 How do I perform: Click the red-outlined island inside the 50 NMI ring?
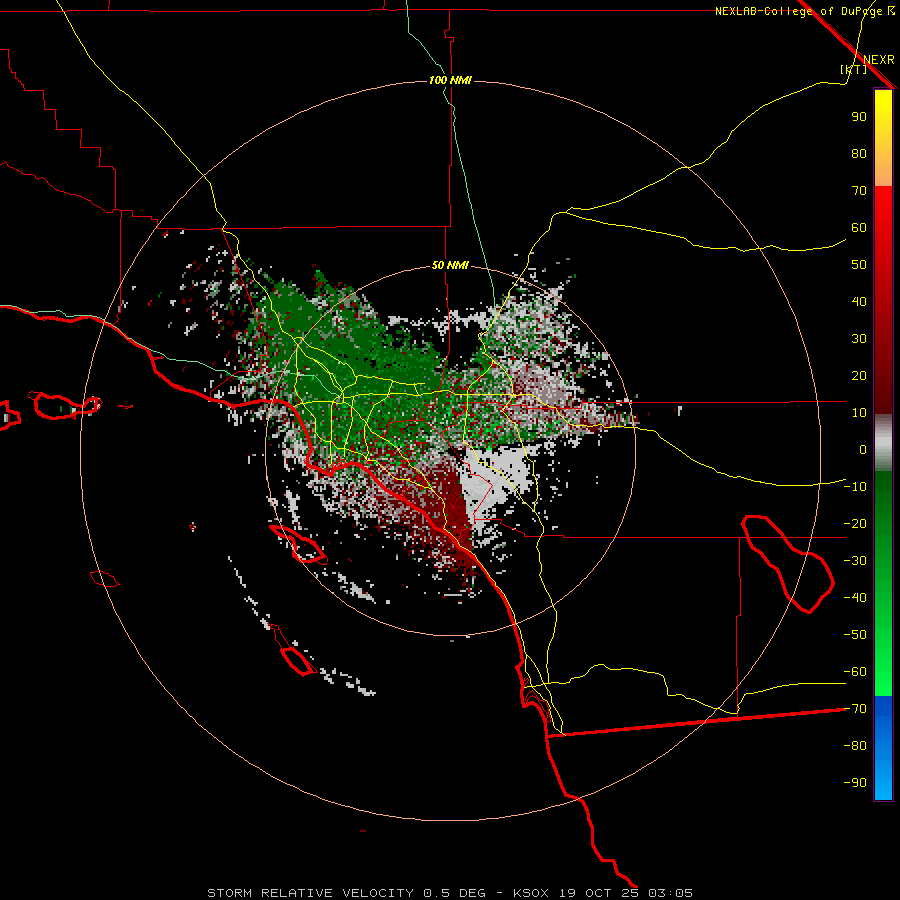(x=298, y=543)
